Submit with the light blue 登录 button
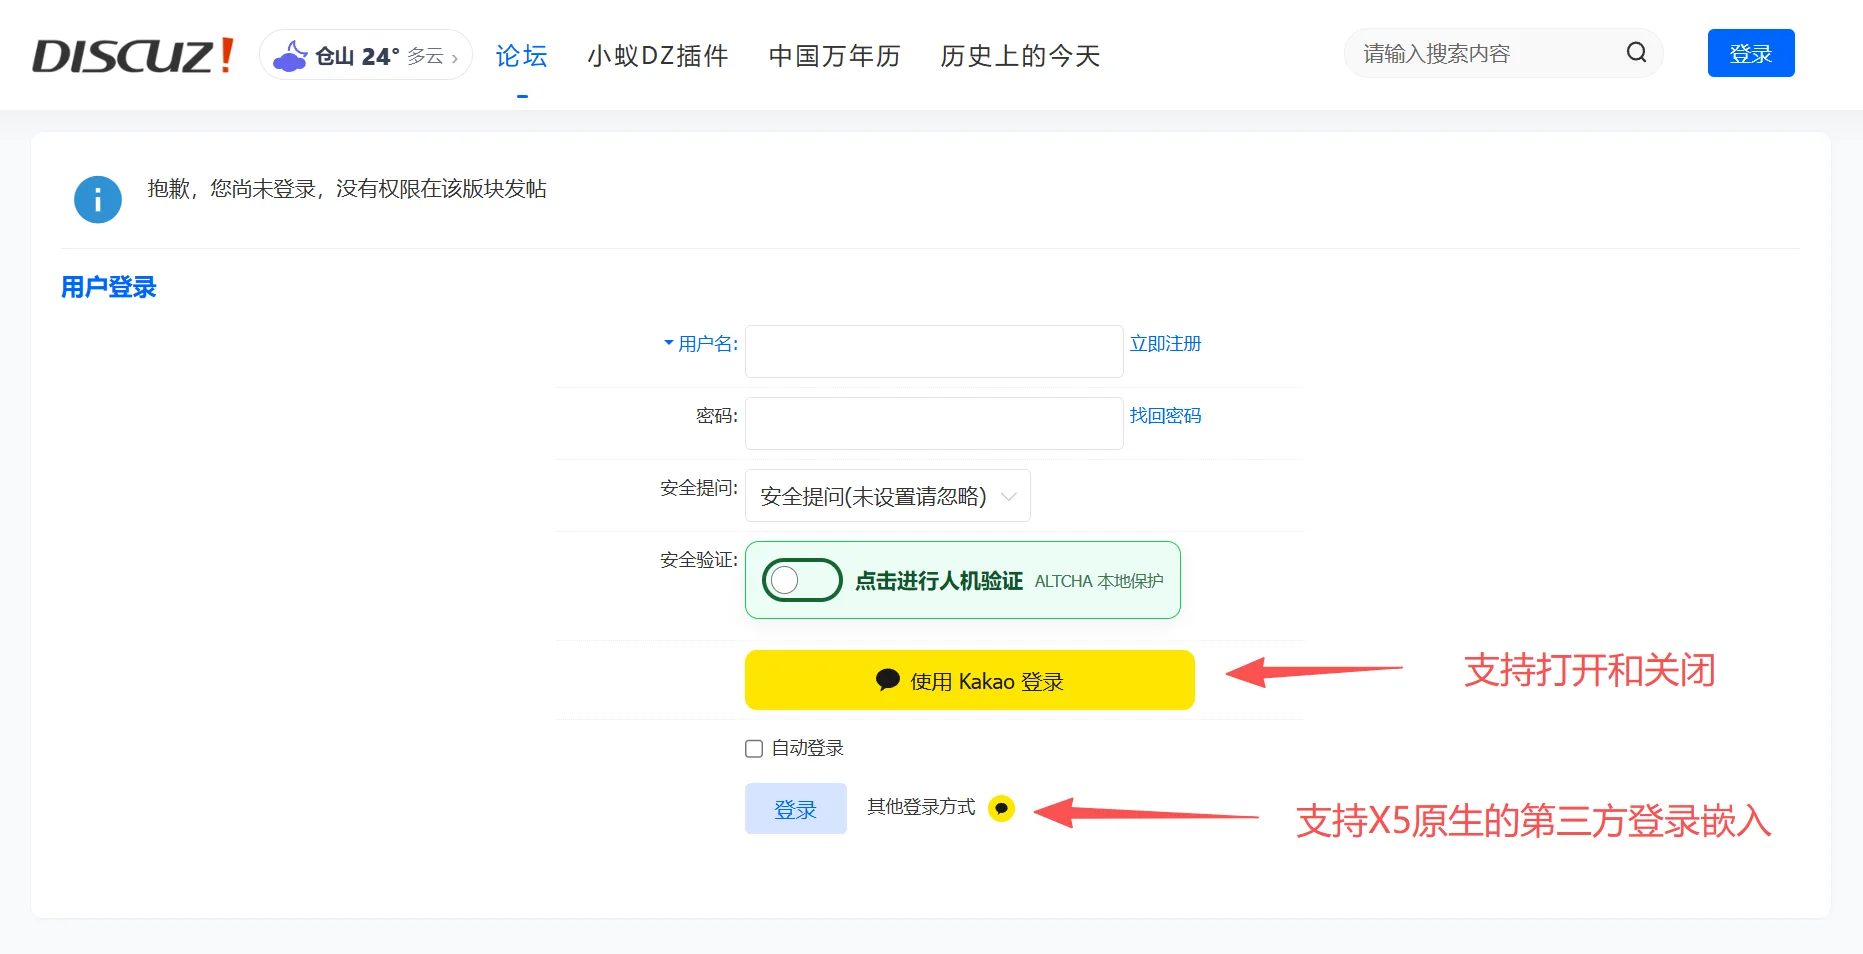Screen dimensions: 1863x954 pos(796,809)
